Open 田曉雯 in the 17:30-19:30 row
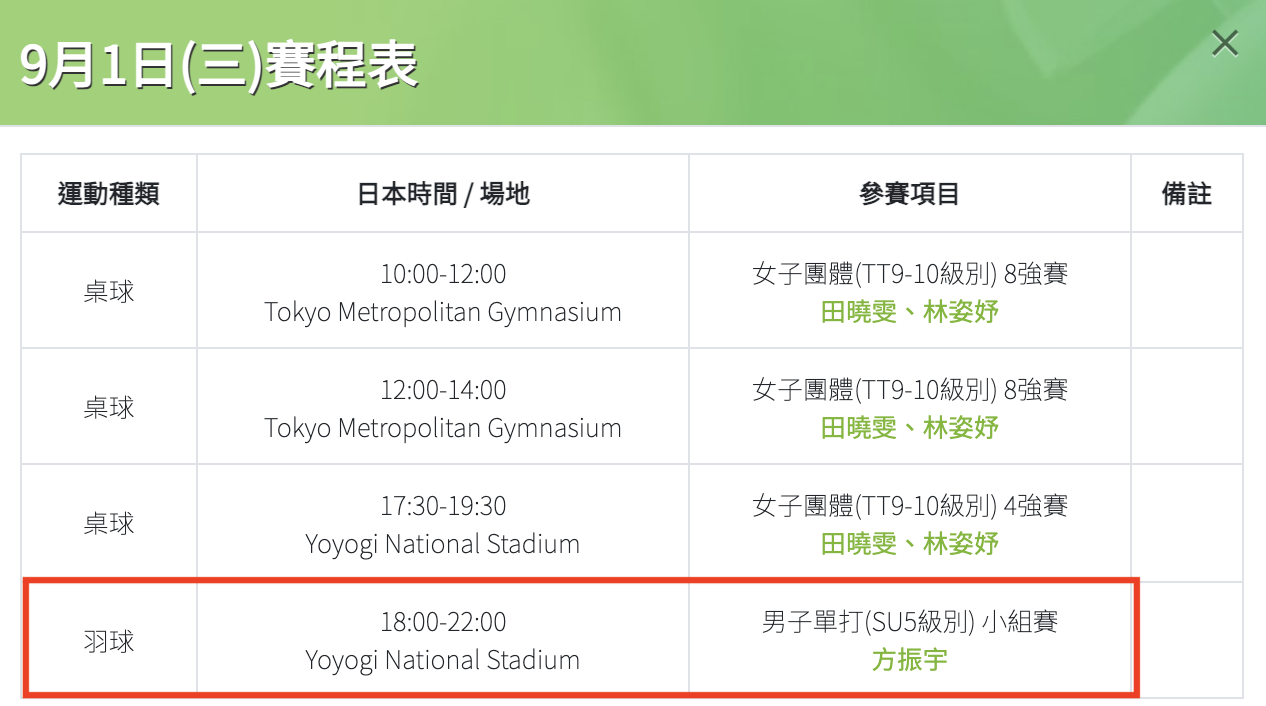The image size is (1266, 706). (x=858, y=544)
